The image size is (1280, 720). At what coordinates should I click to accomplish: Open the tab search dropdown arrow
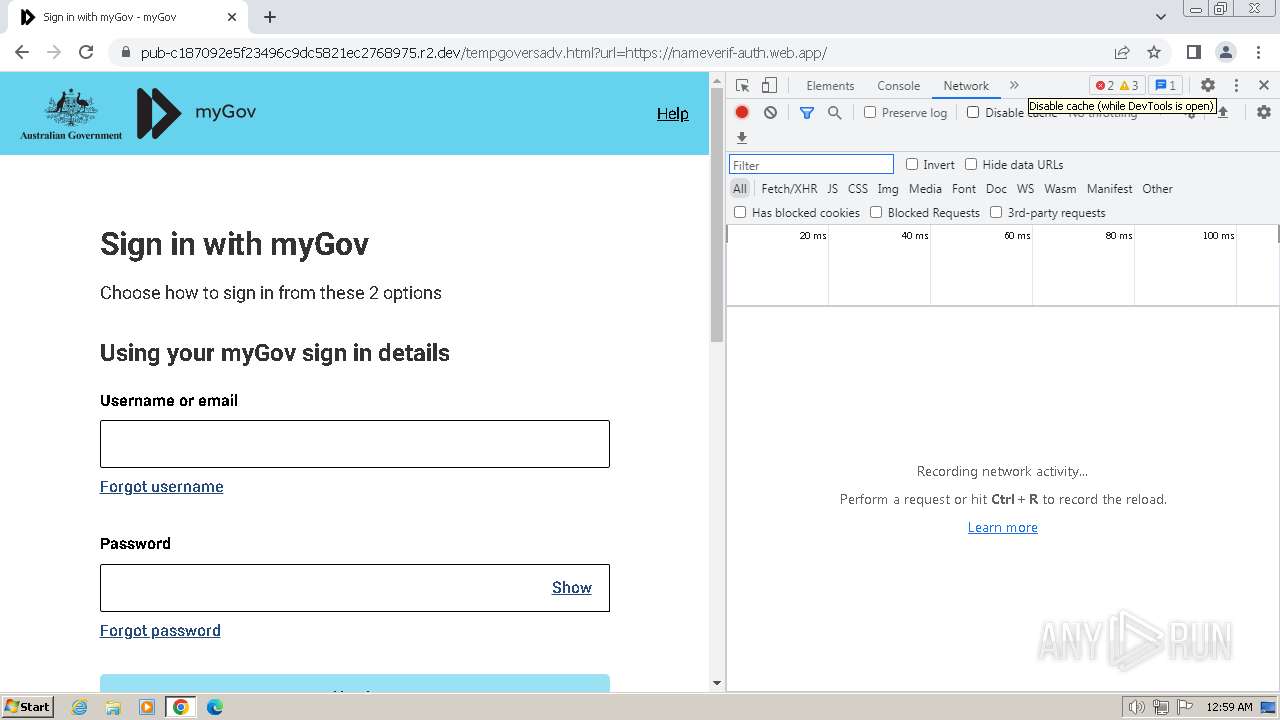[x=1161, y=17]
